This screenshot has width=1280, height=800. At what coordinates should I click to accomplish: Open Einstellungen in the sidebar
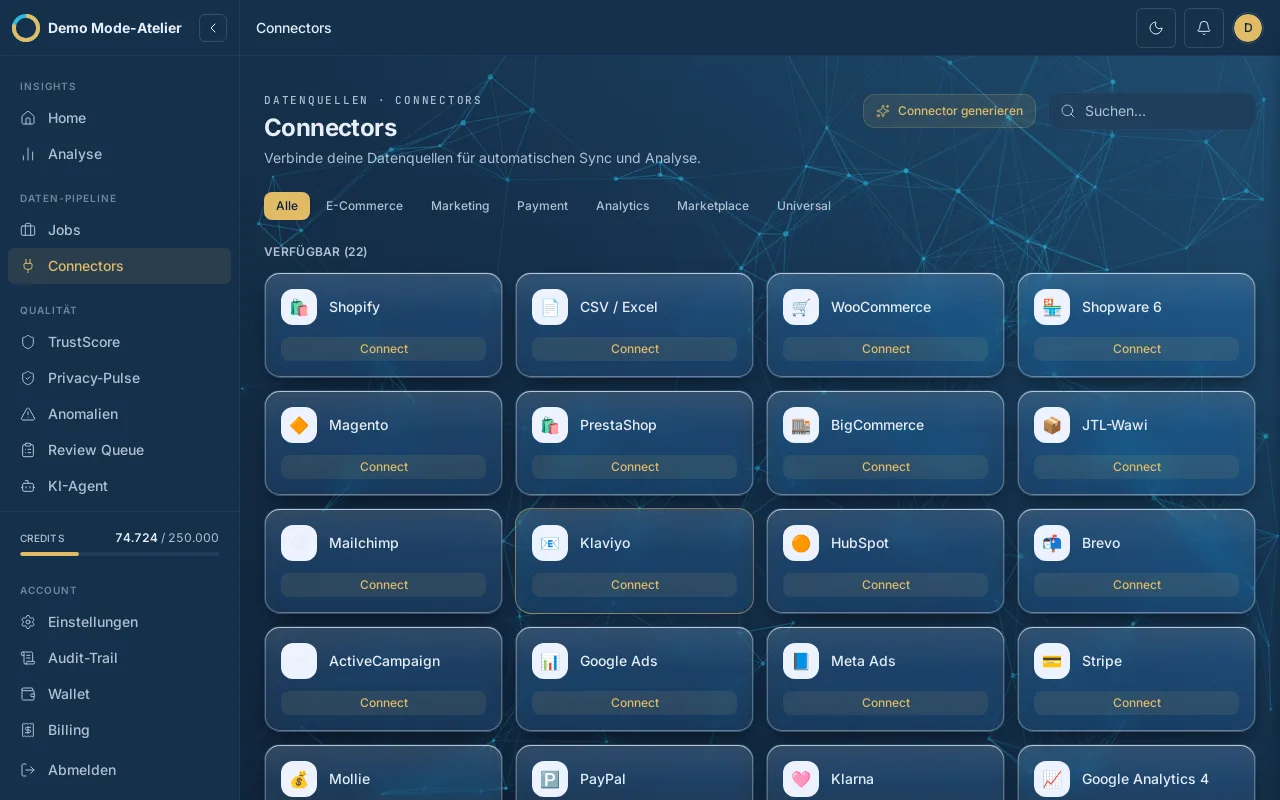119,622
